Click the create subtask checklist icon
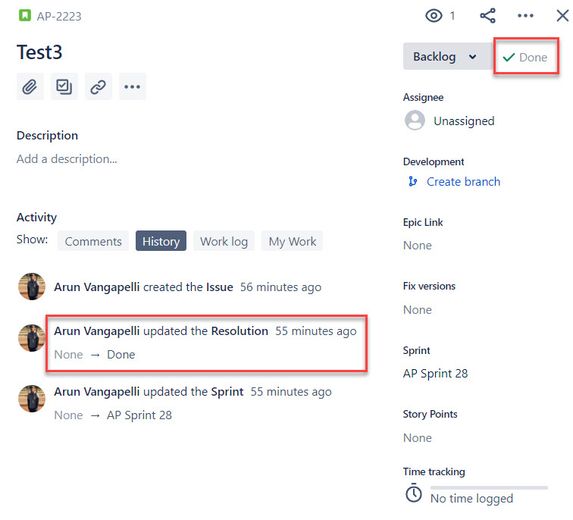Screen dimensions: 573x520 click(x=64, y=87)
